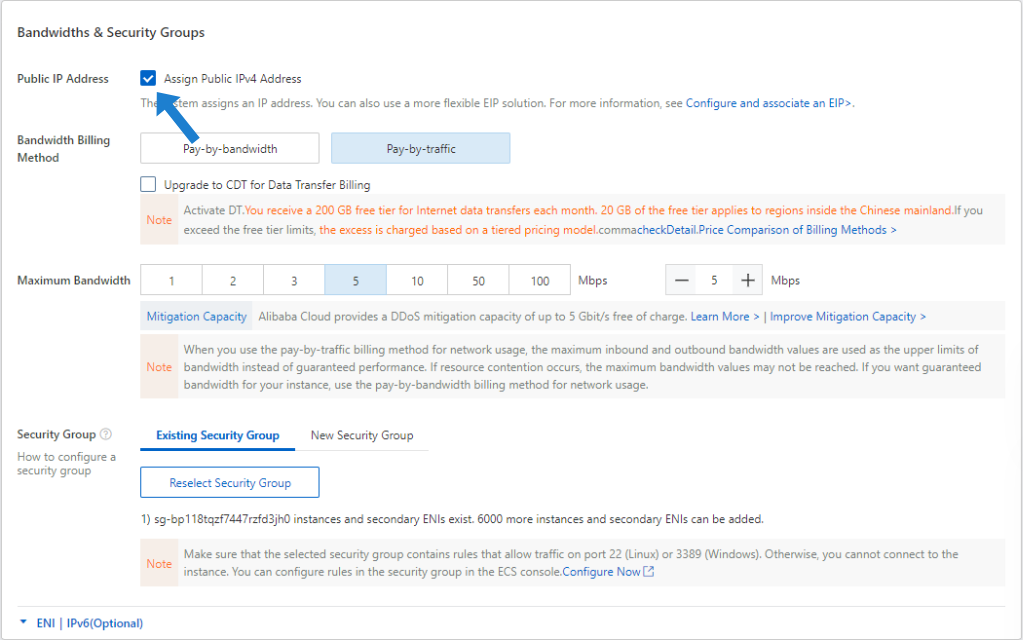Increase bandwidth with the plus button

click(x=746, y=281)
